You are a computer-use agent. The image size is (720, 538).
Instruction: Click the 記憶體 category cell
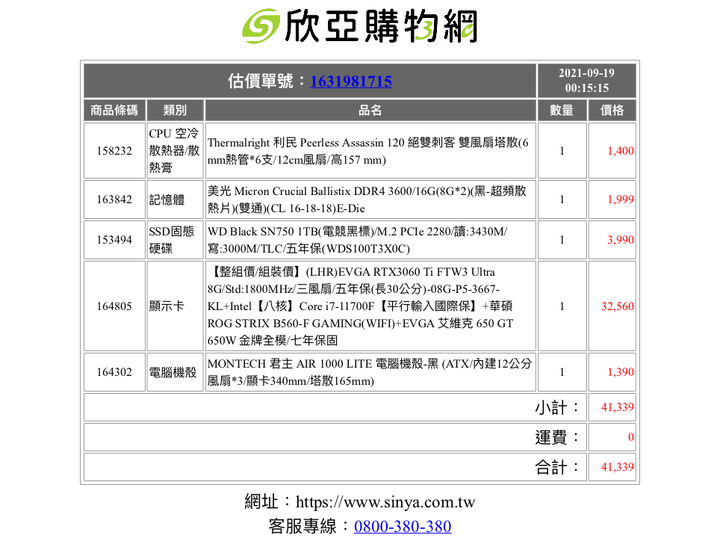coord(175,199)
